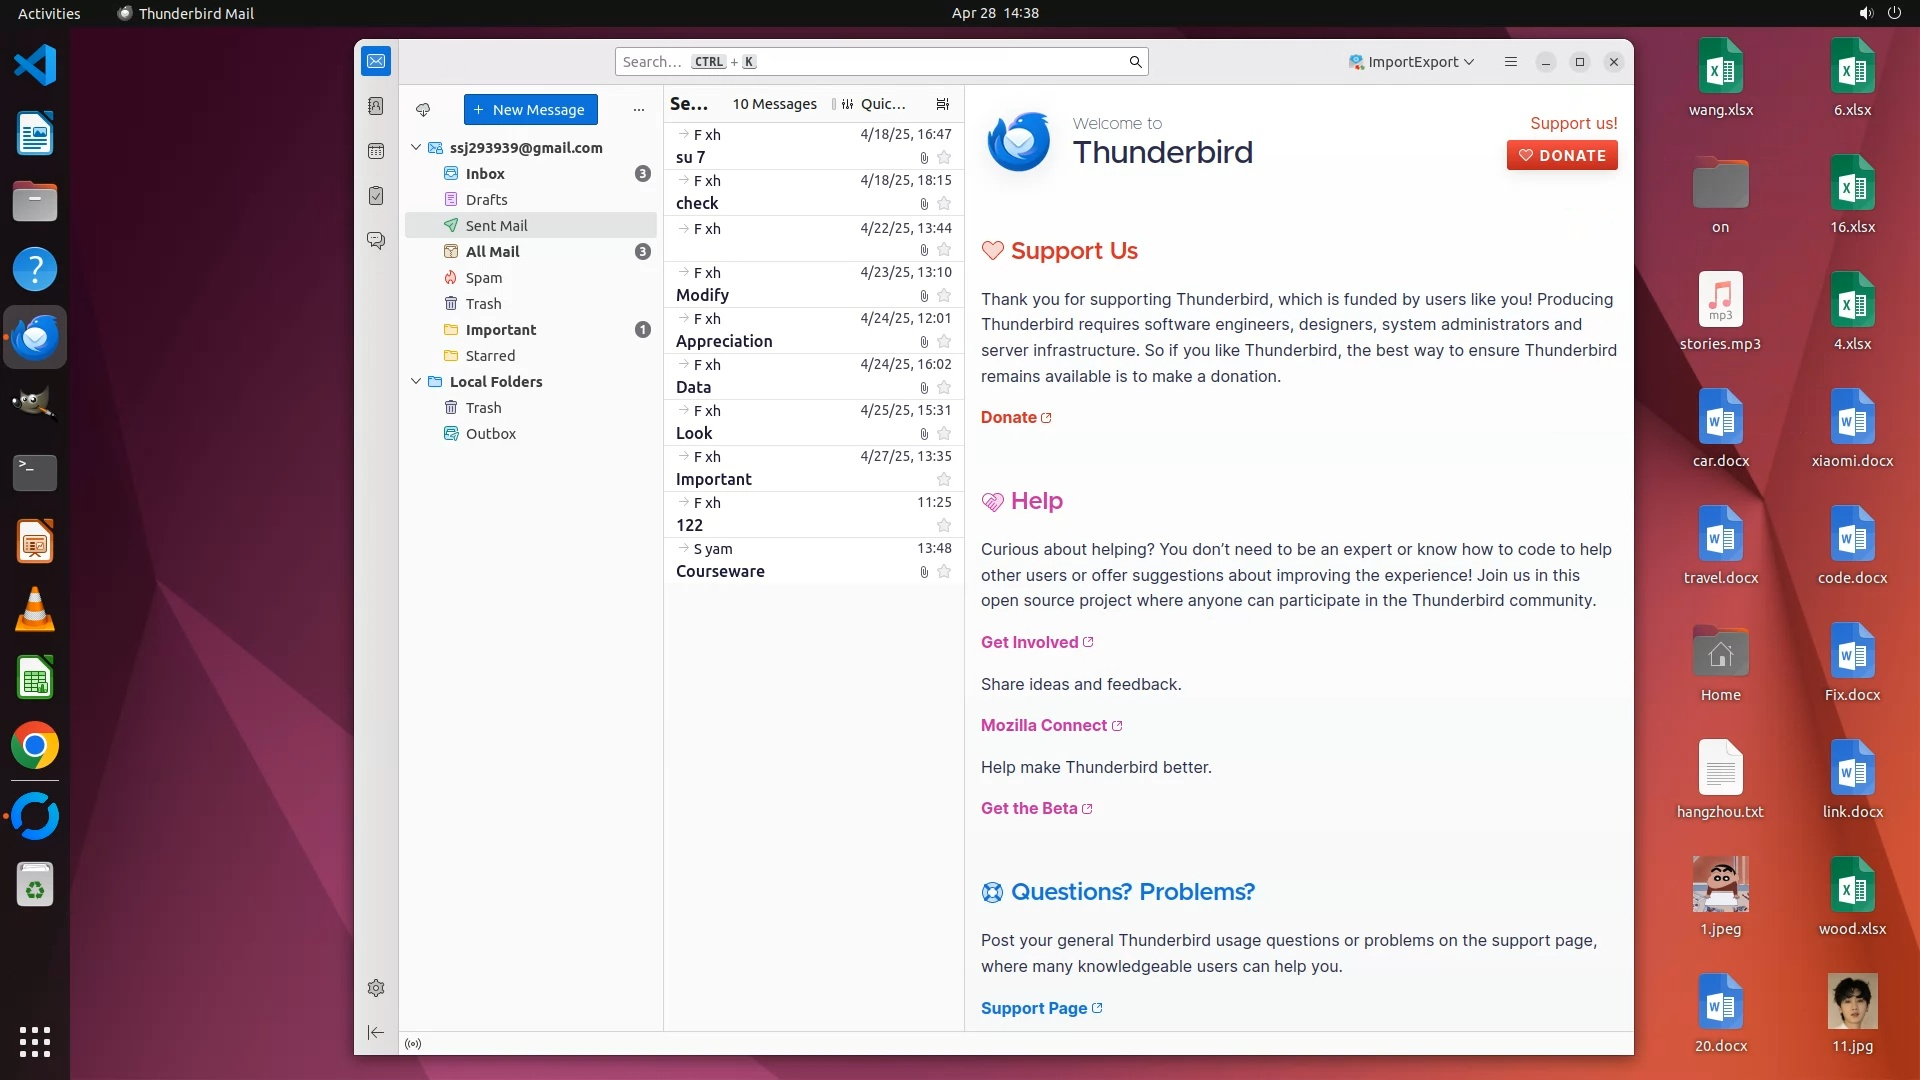Collapse the Local Folders tree
The height and width of the screenshot is (1080, 1920).
click(416, 382)
